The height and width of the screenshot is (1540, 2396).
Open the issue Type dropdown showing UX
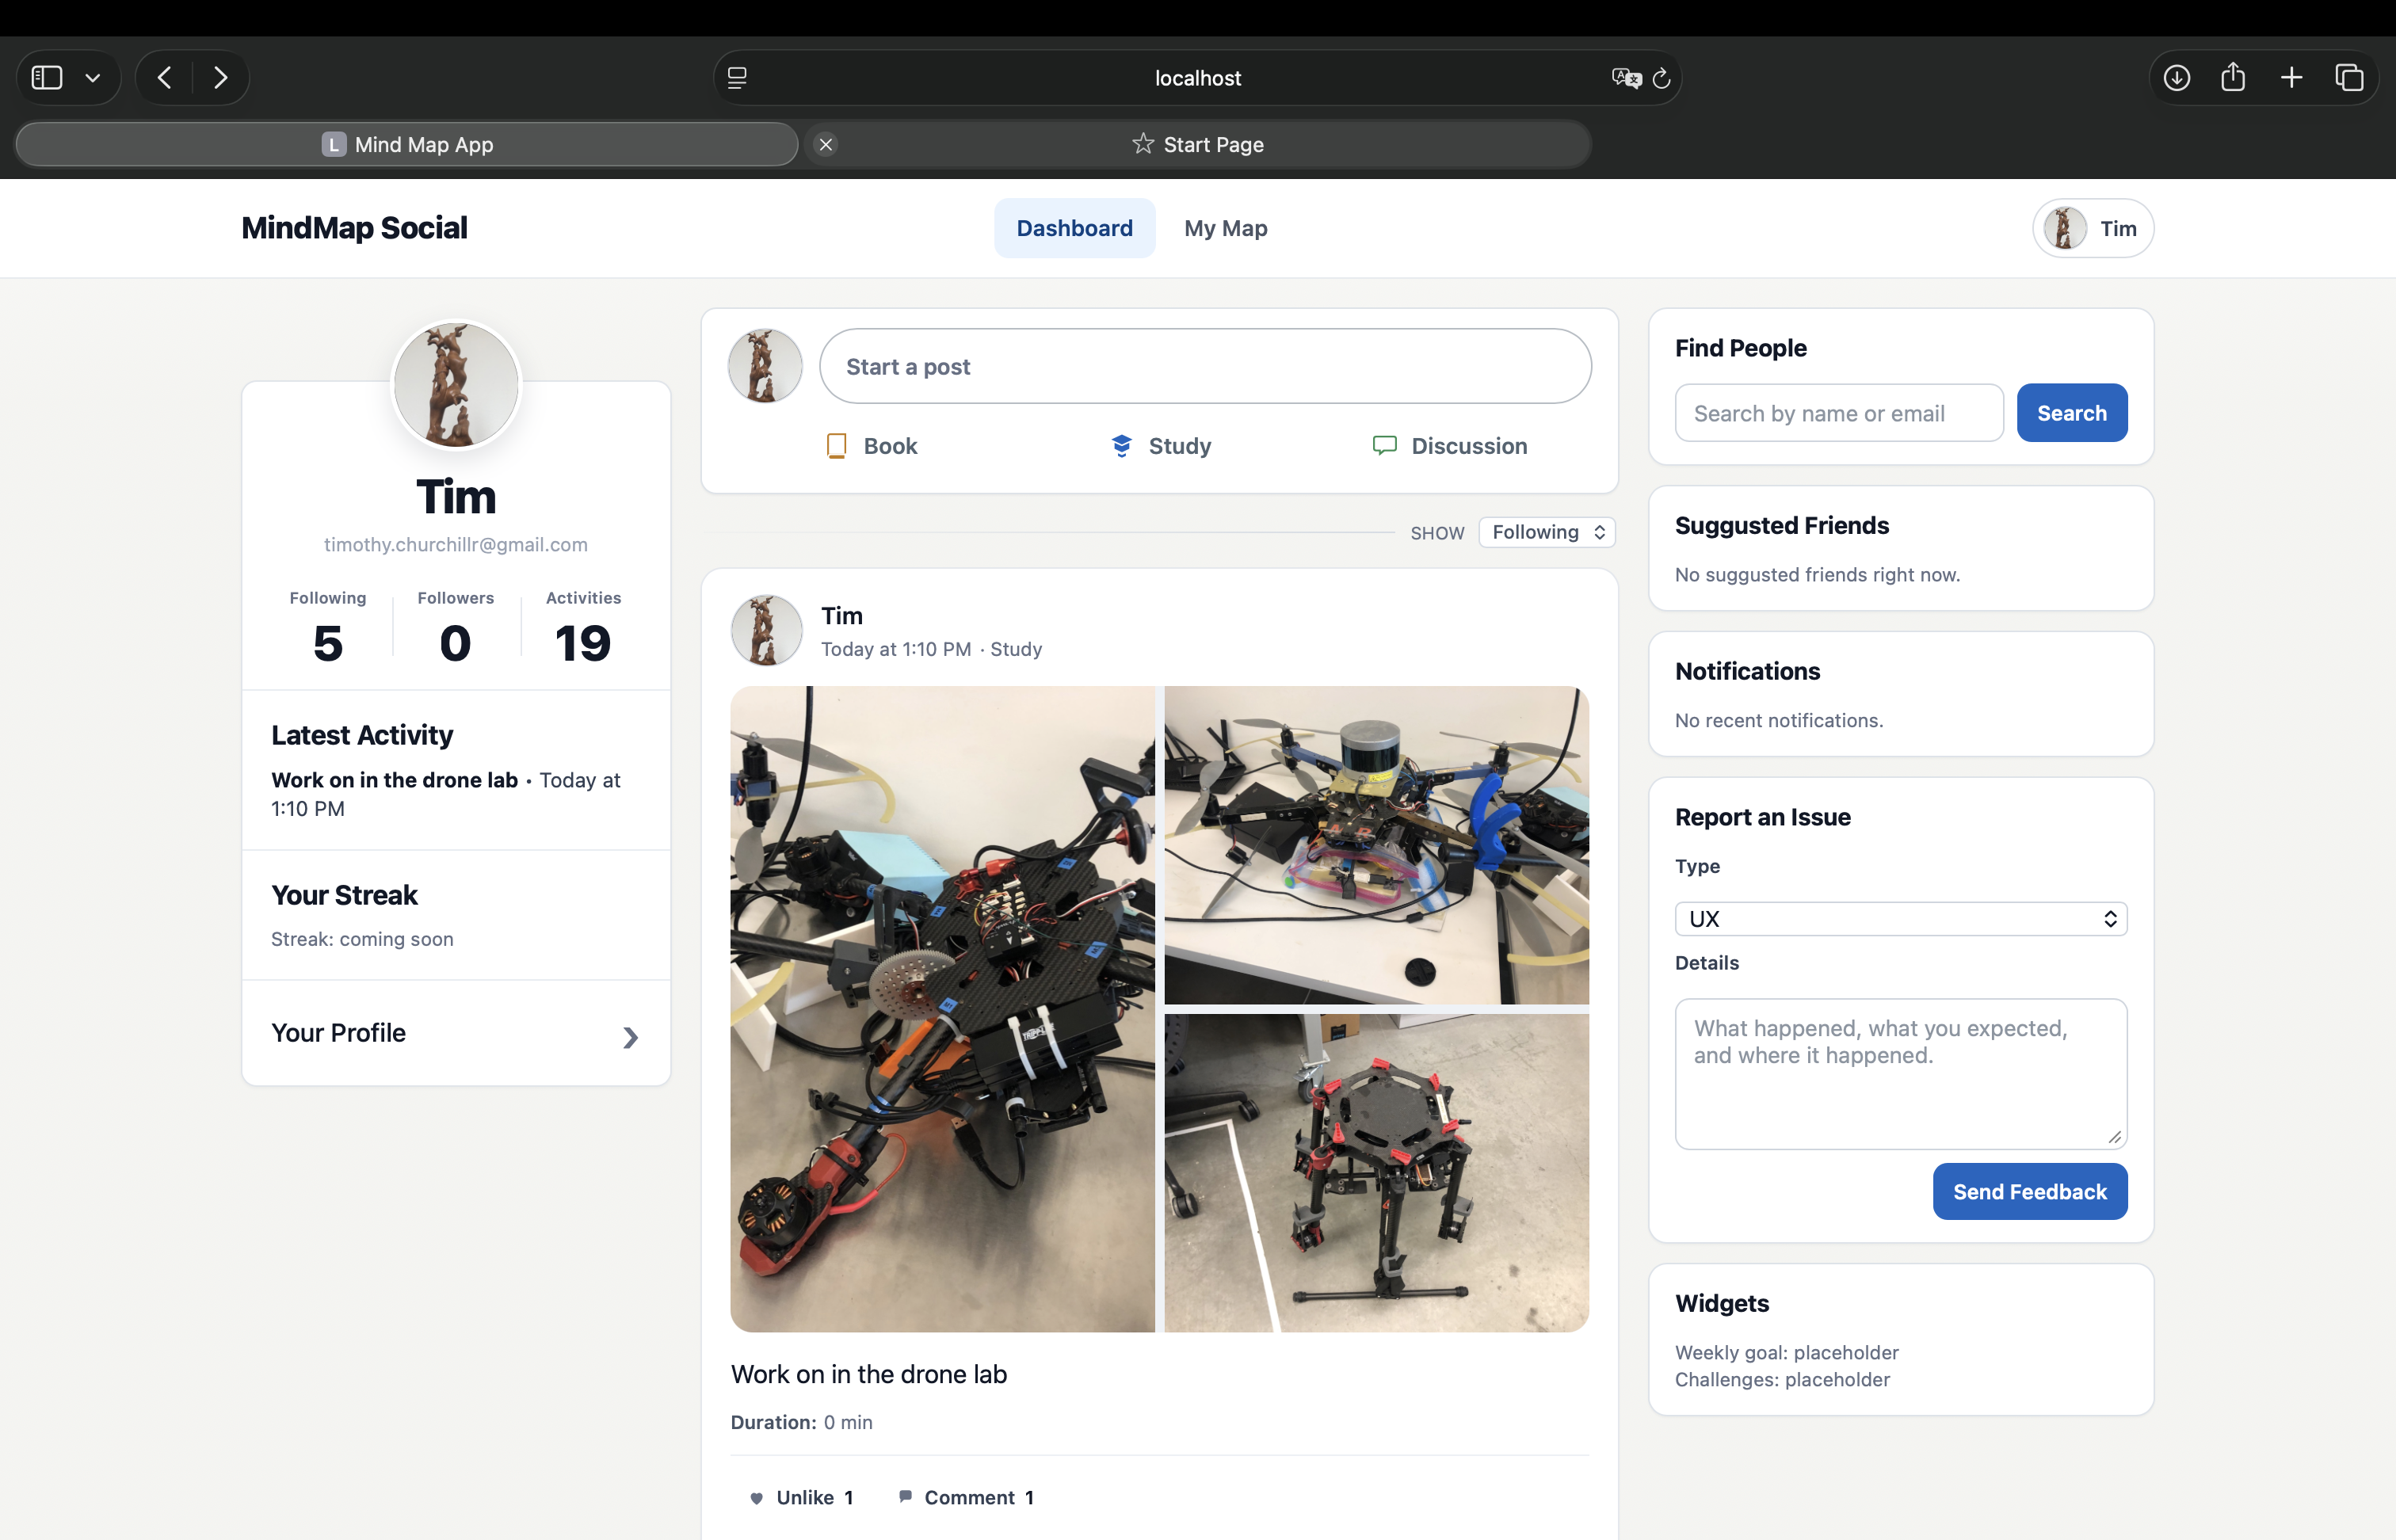1900,919
